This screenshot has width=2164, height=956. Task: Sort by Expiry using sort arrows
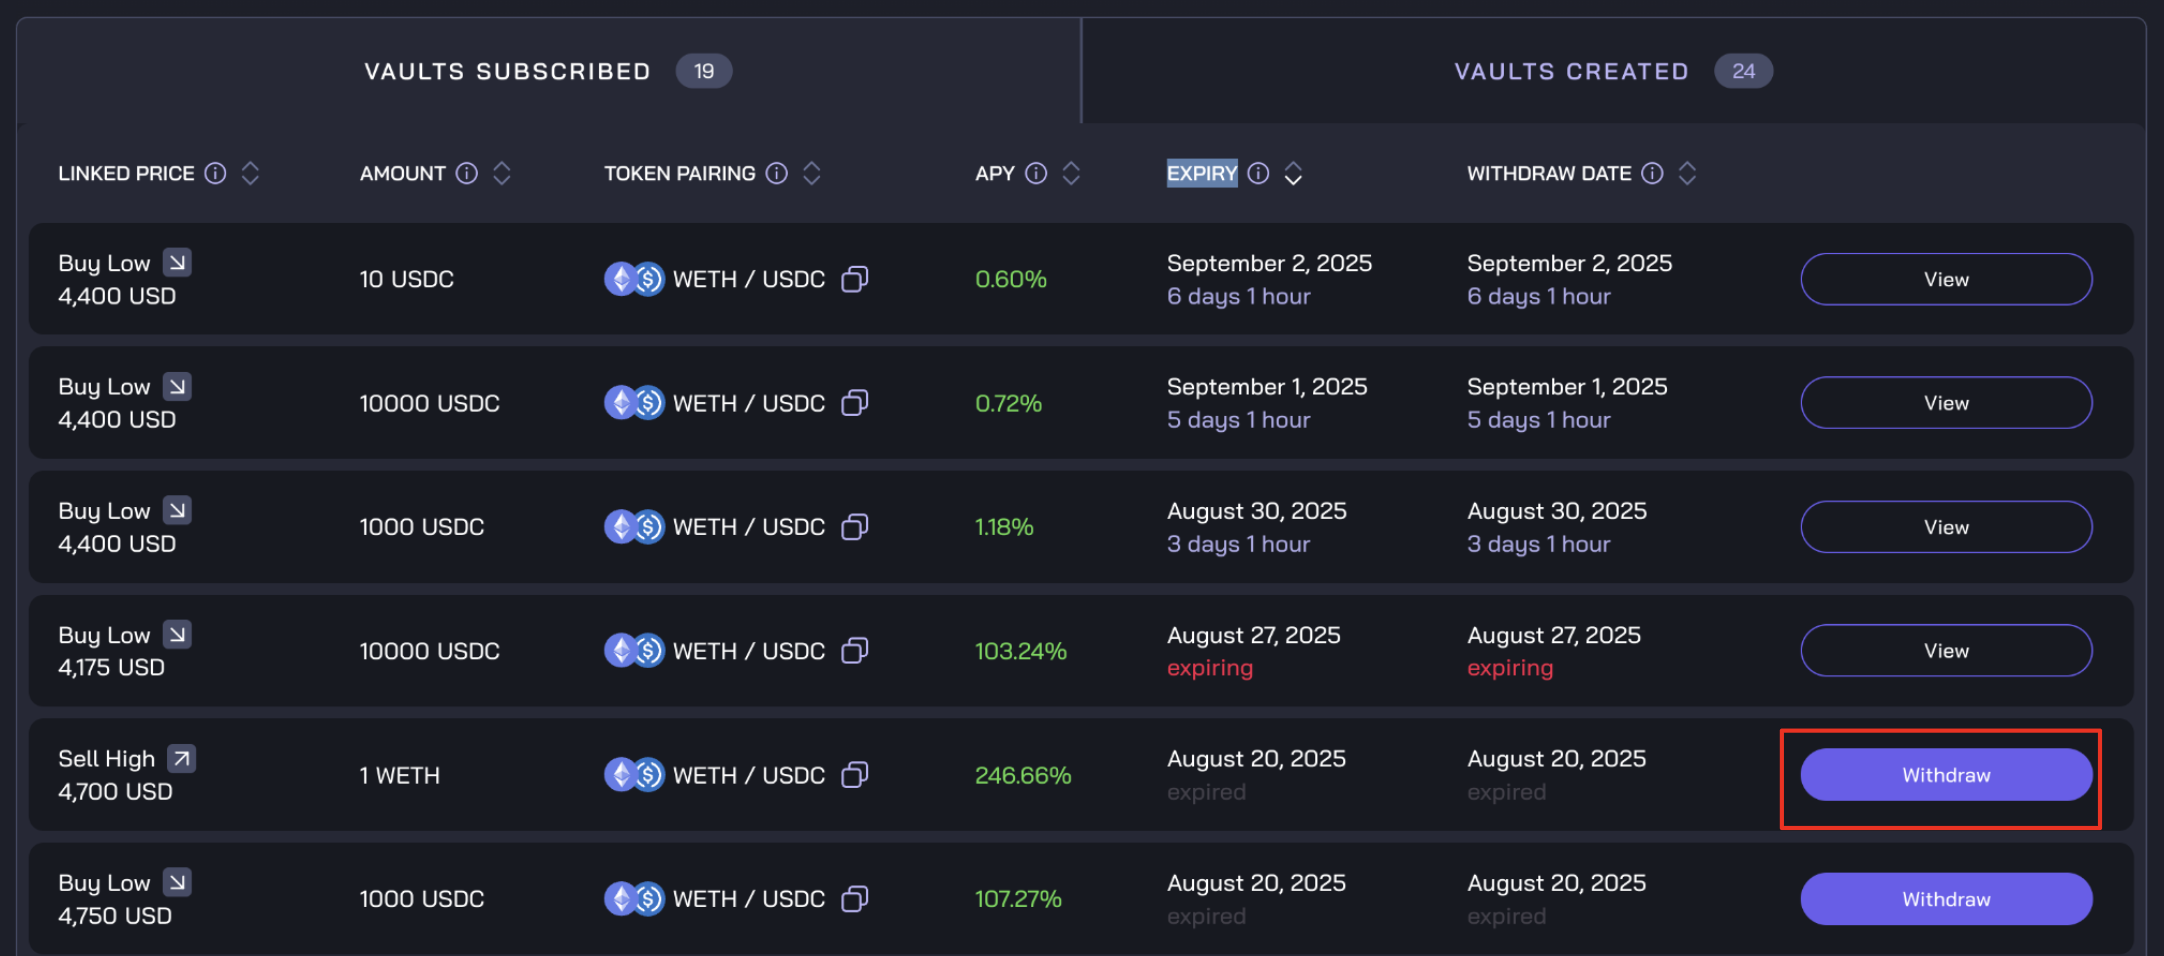[x=1293, y=173]
